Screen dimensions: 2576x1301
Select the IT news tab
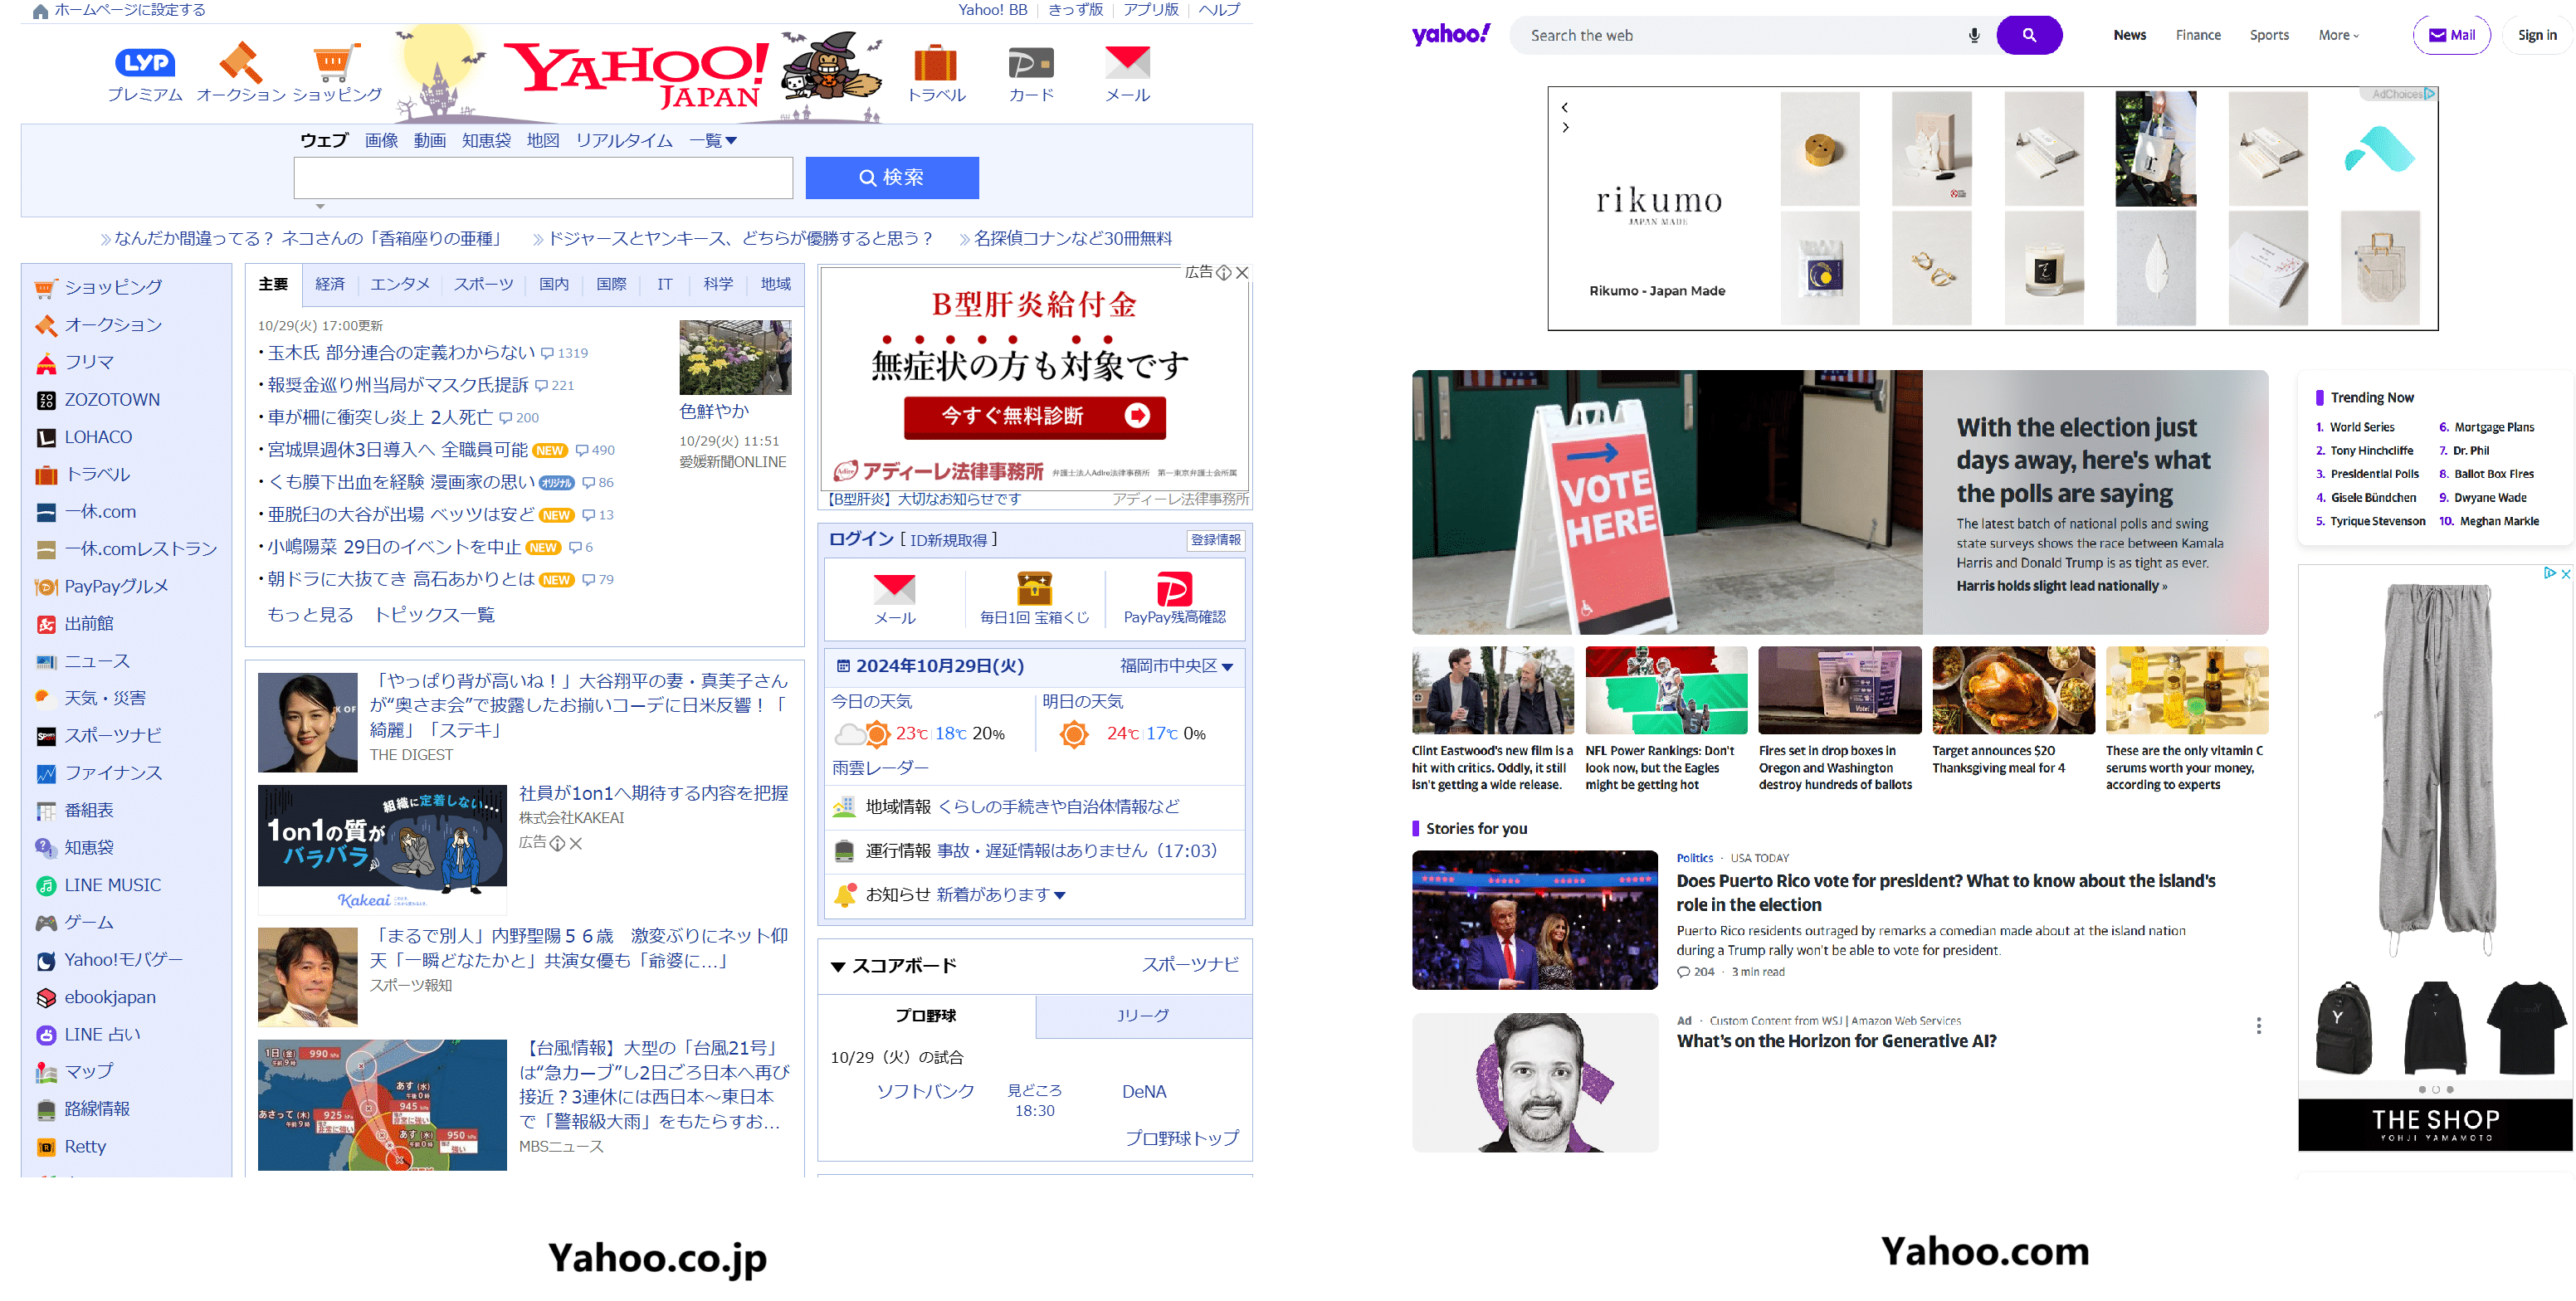pos(665,285)
